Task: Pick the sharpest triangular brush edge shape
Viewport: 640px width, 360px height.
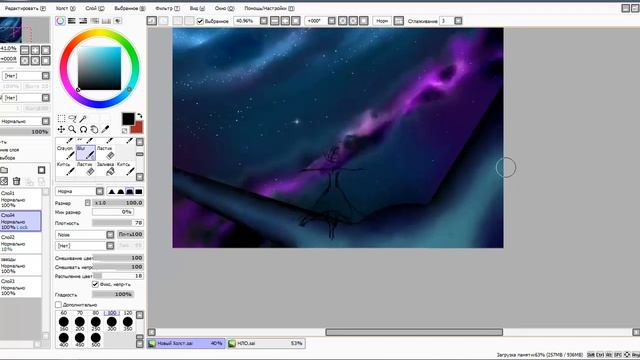Action: 111,191
